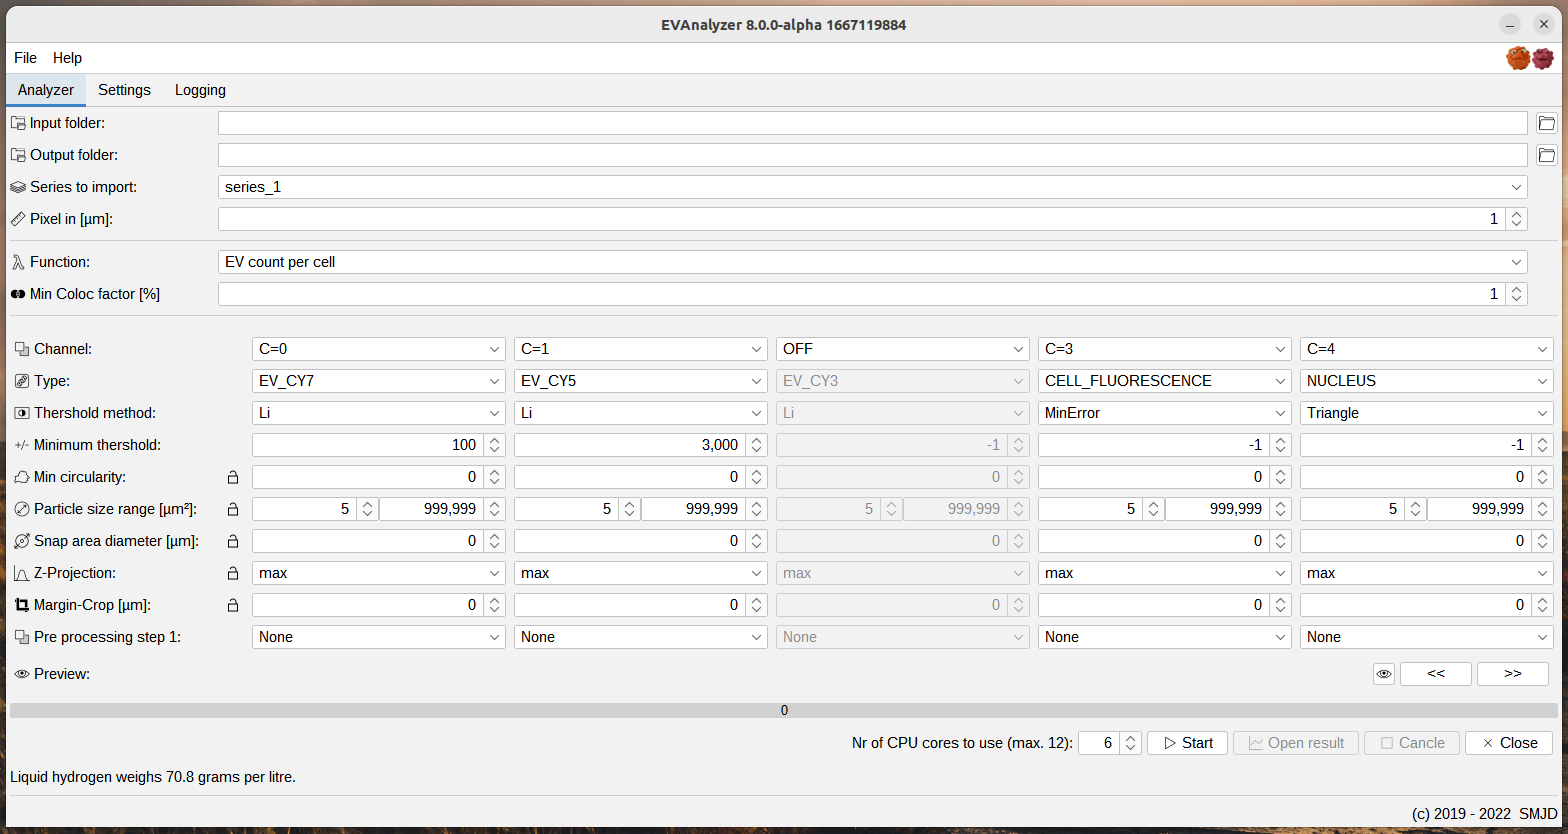Click the liquid hydrogen status text

[153, 777]
